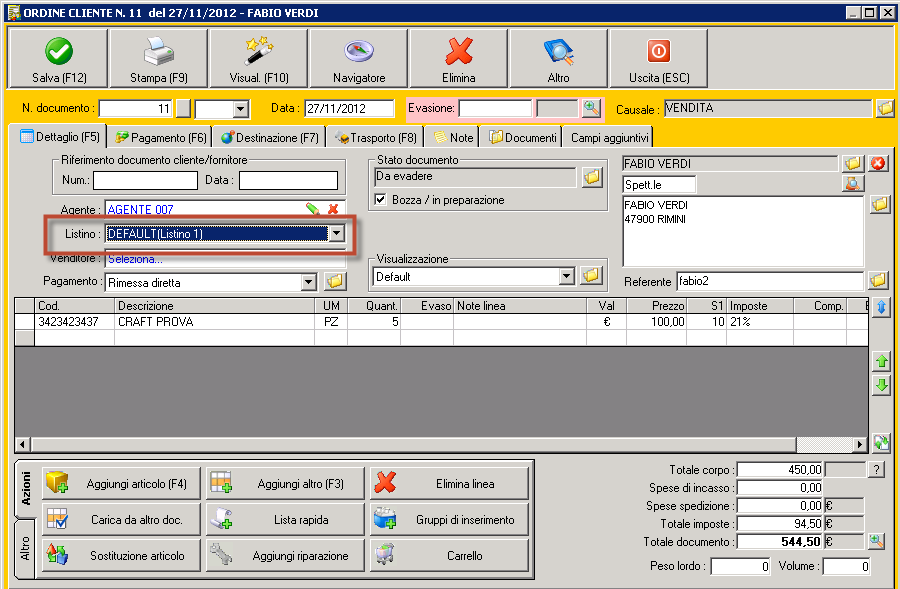This screenshot has height=589, width=900.
Task: Open the Causale folder icon
Action: tap(886, 108)
